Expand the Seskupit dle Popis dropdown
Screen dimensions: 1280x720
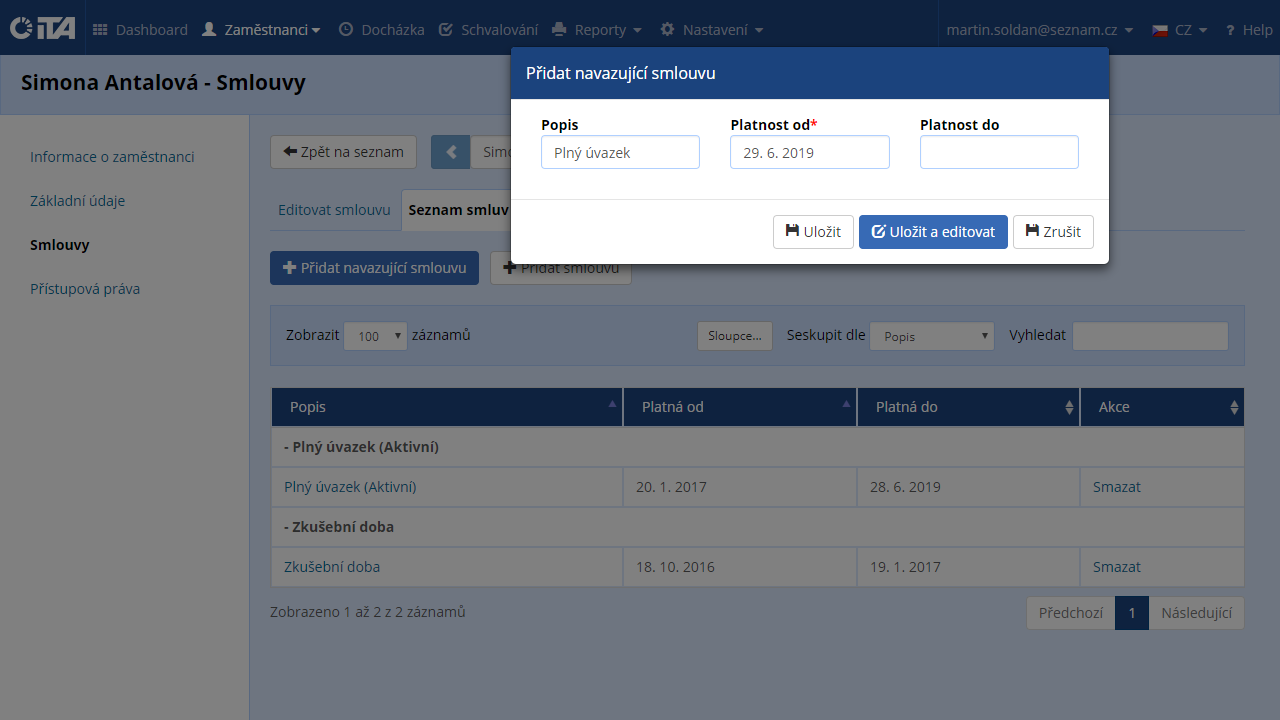(932, 336)
